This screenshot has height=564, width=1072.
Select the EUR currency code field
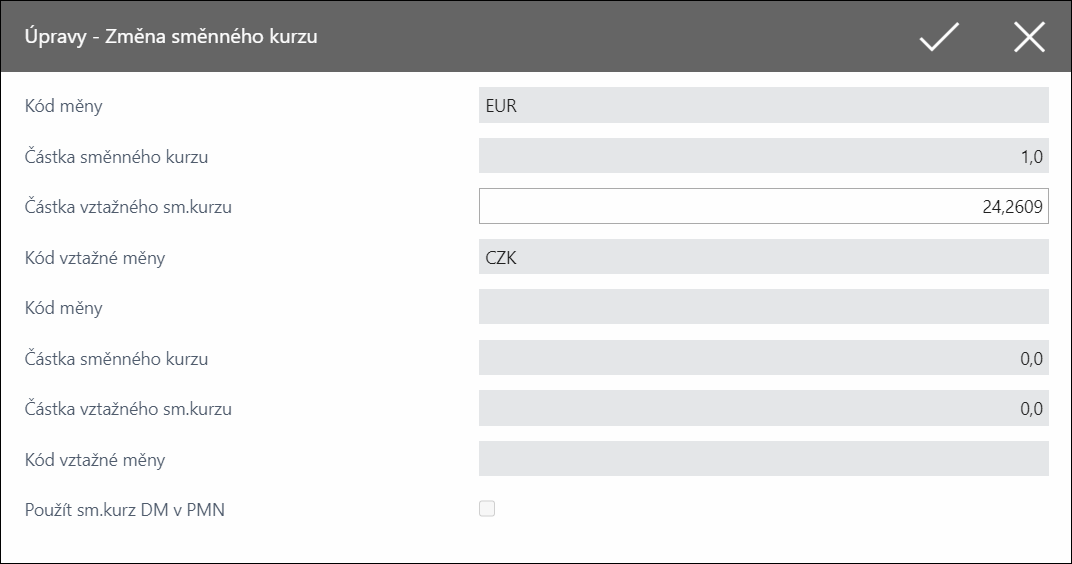(764, 105)
